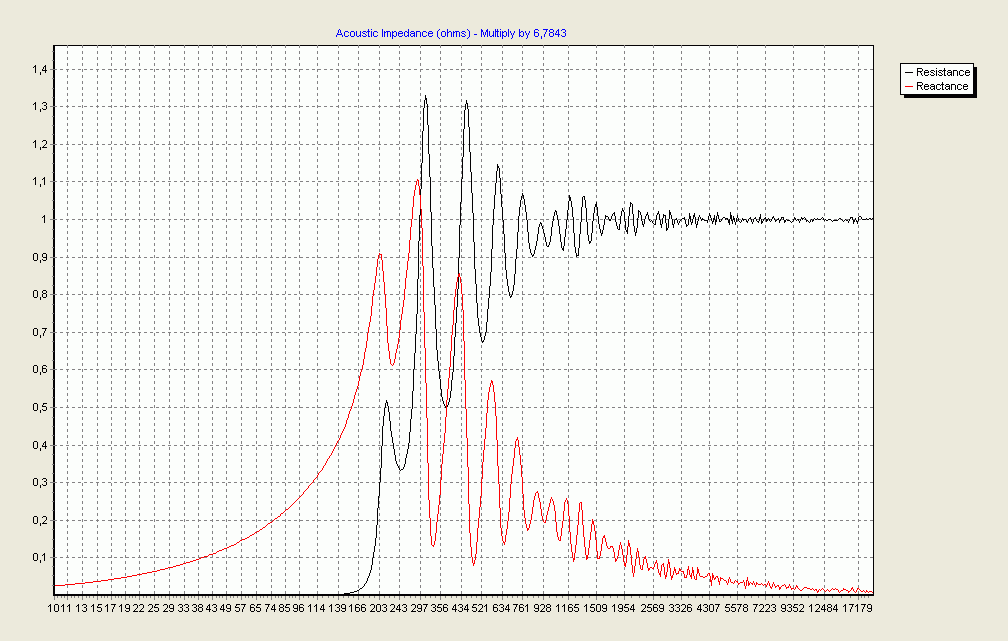Click the x-axis frequency label 1954
Screen dimensions: 1008x641
[x=623, y=608]
